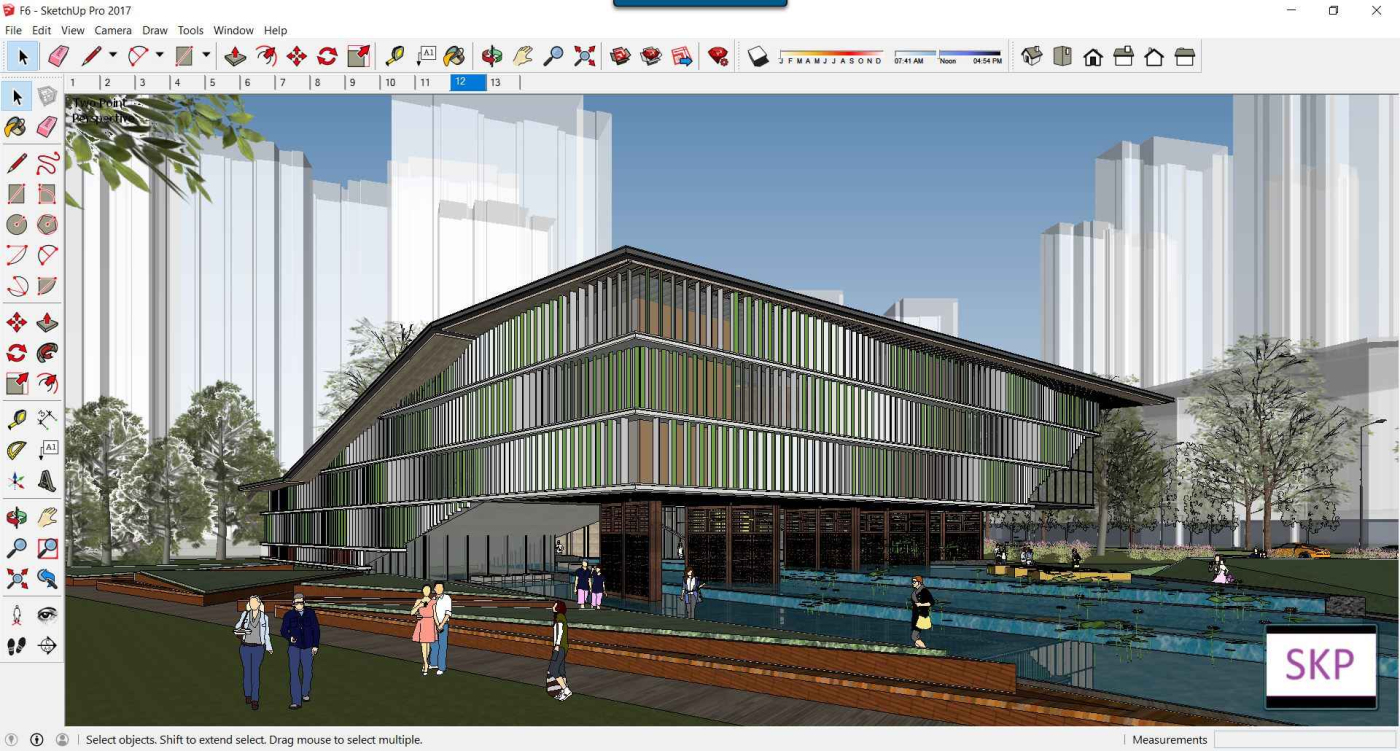Select the Eraser tool in top toolbar

coord(58,57)
